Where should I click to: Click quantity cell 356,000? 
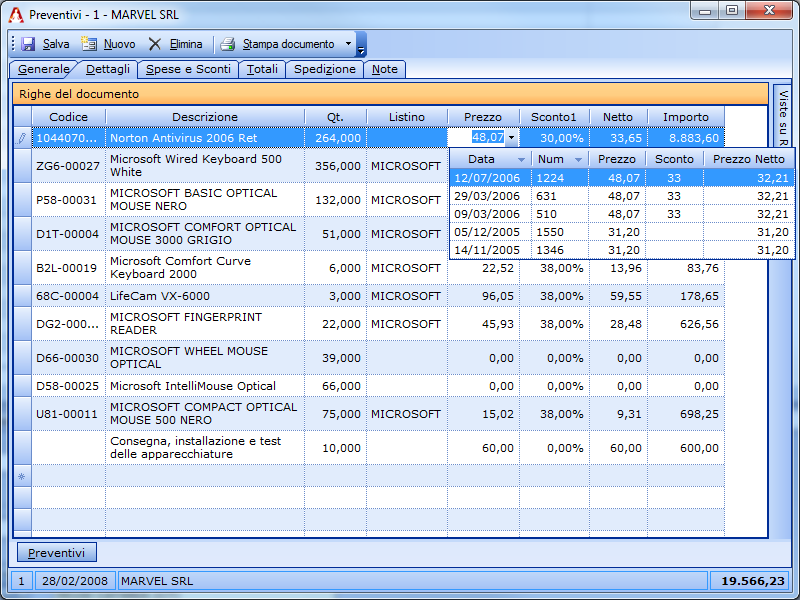335,166
